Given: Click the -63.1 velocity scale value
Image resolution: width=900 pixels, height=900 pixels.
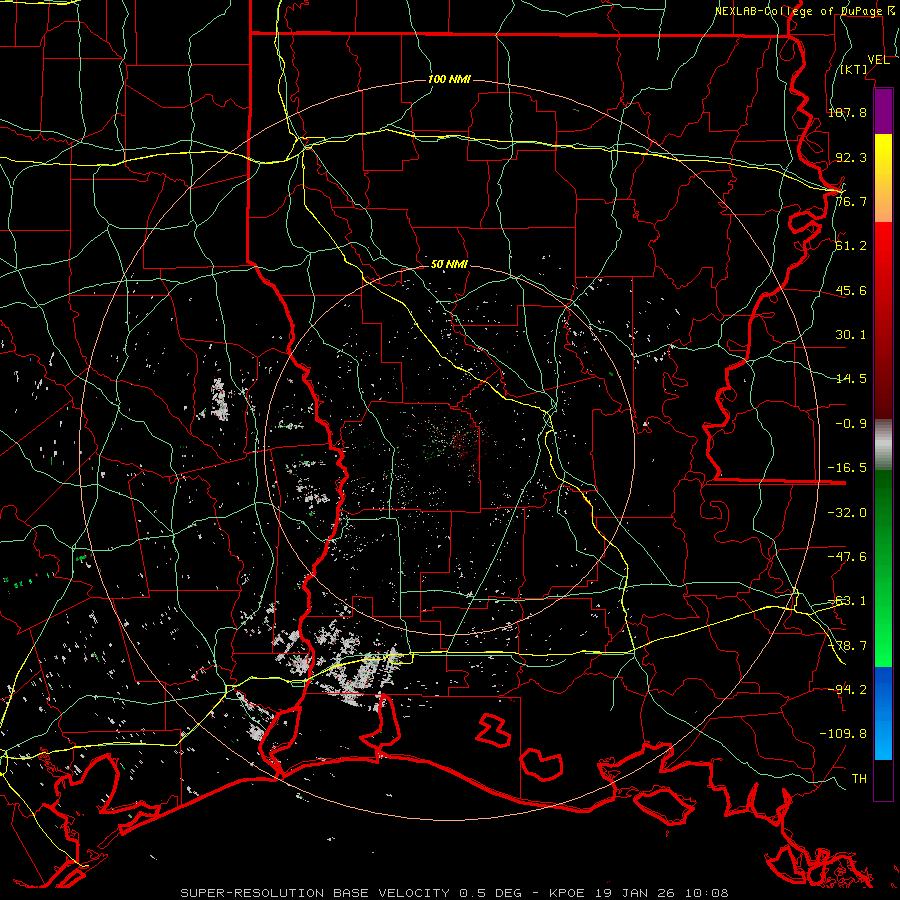Looking at the screenshot, I should tap(847, 601).
